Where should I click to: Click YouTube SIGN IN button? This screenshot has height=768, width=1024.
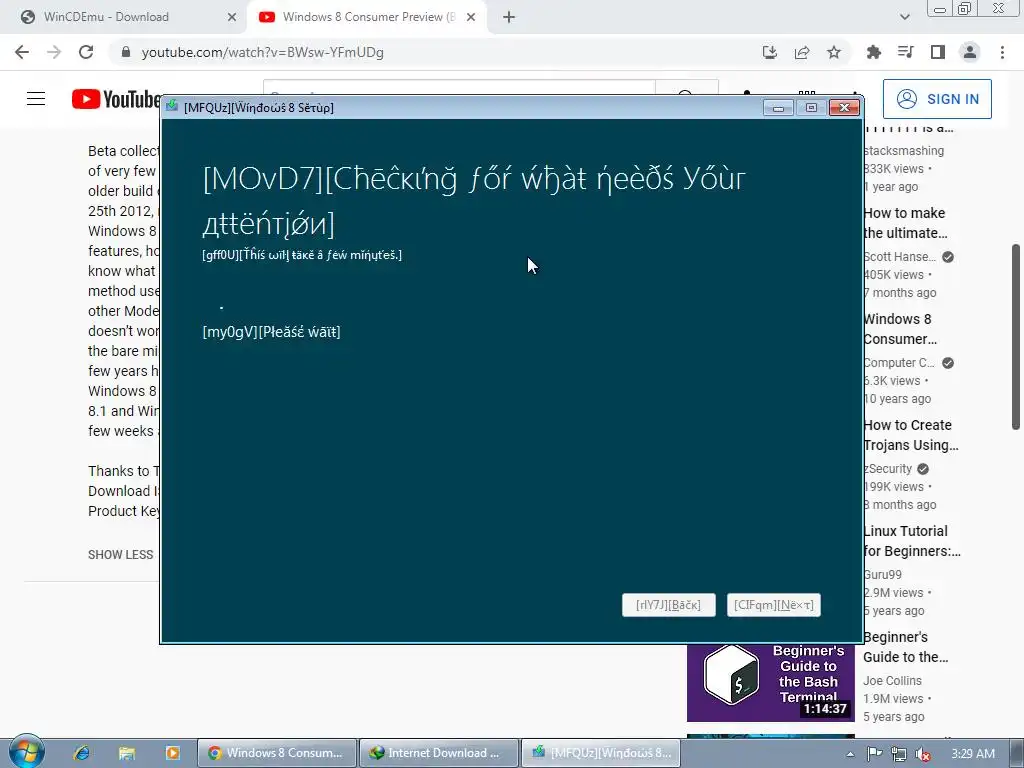point(937,99)
